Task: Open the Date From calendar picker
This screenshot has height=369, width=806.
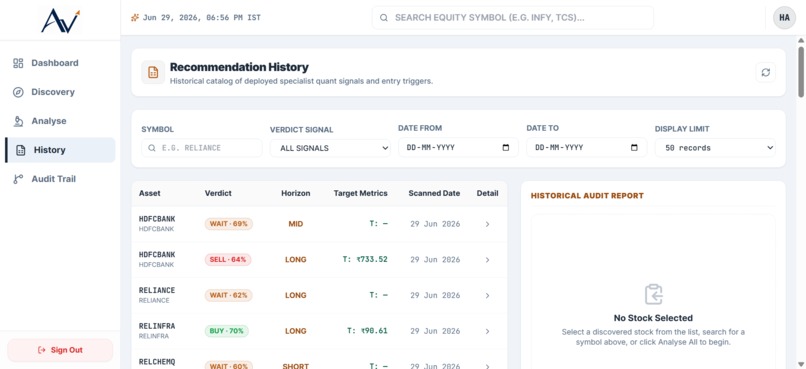Action: click(x=506, y=147)
